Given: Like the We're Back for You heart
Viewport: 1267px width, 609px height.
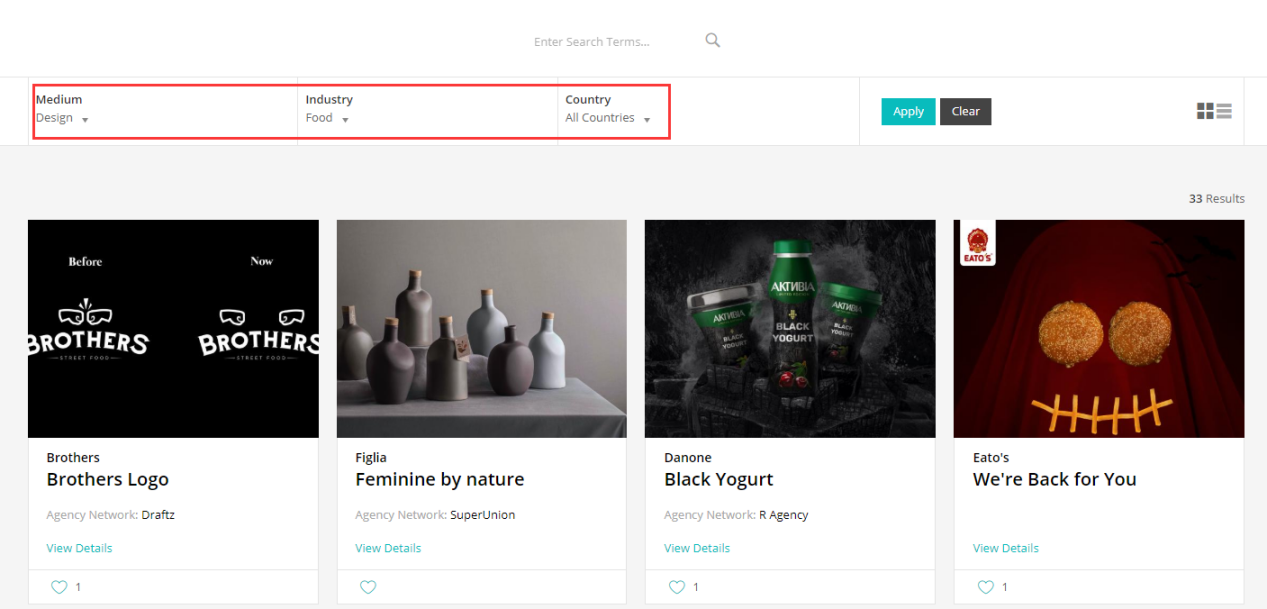Looking at the screenshot, I should coord(986,587).
